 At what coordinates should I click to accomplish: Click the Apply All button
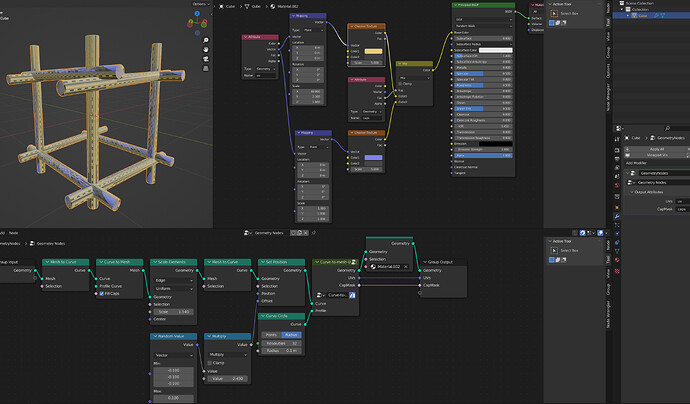point(656,149)
